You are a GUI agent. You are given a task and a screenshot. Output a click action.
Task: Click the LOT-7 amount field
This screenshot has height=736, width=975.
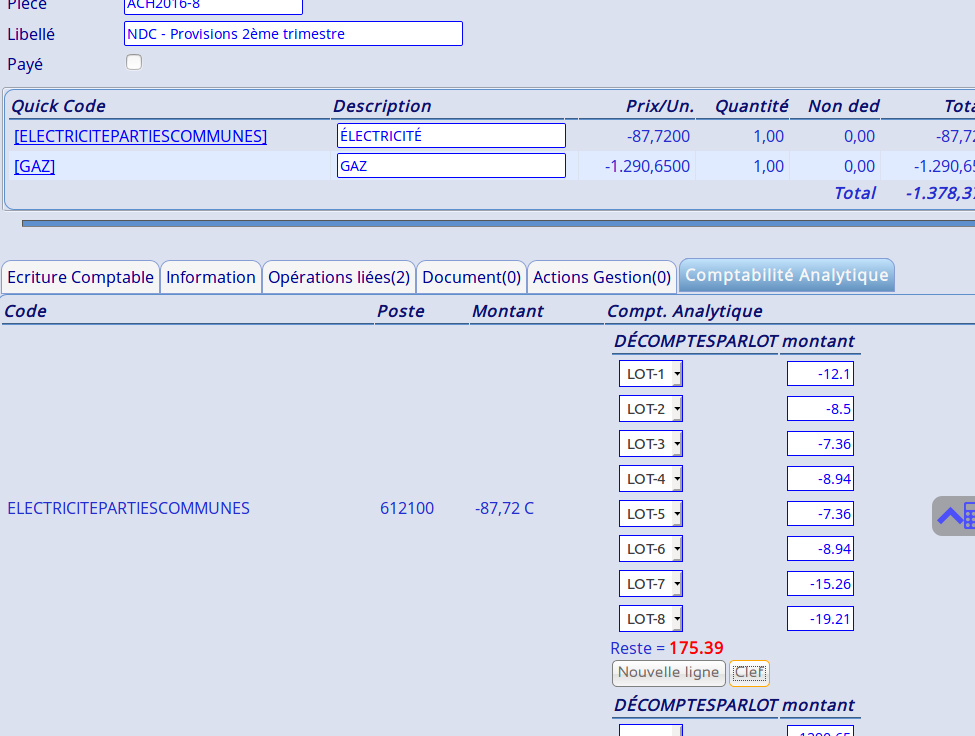coord(820,584)
